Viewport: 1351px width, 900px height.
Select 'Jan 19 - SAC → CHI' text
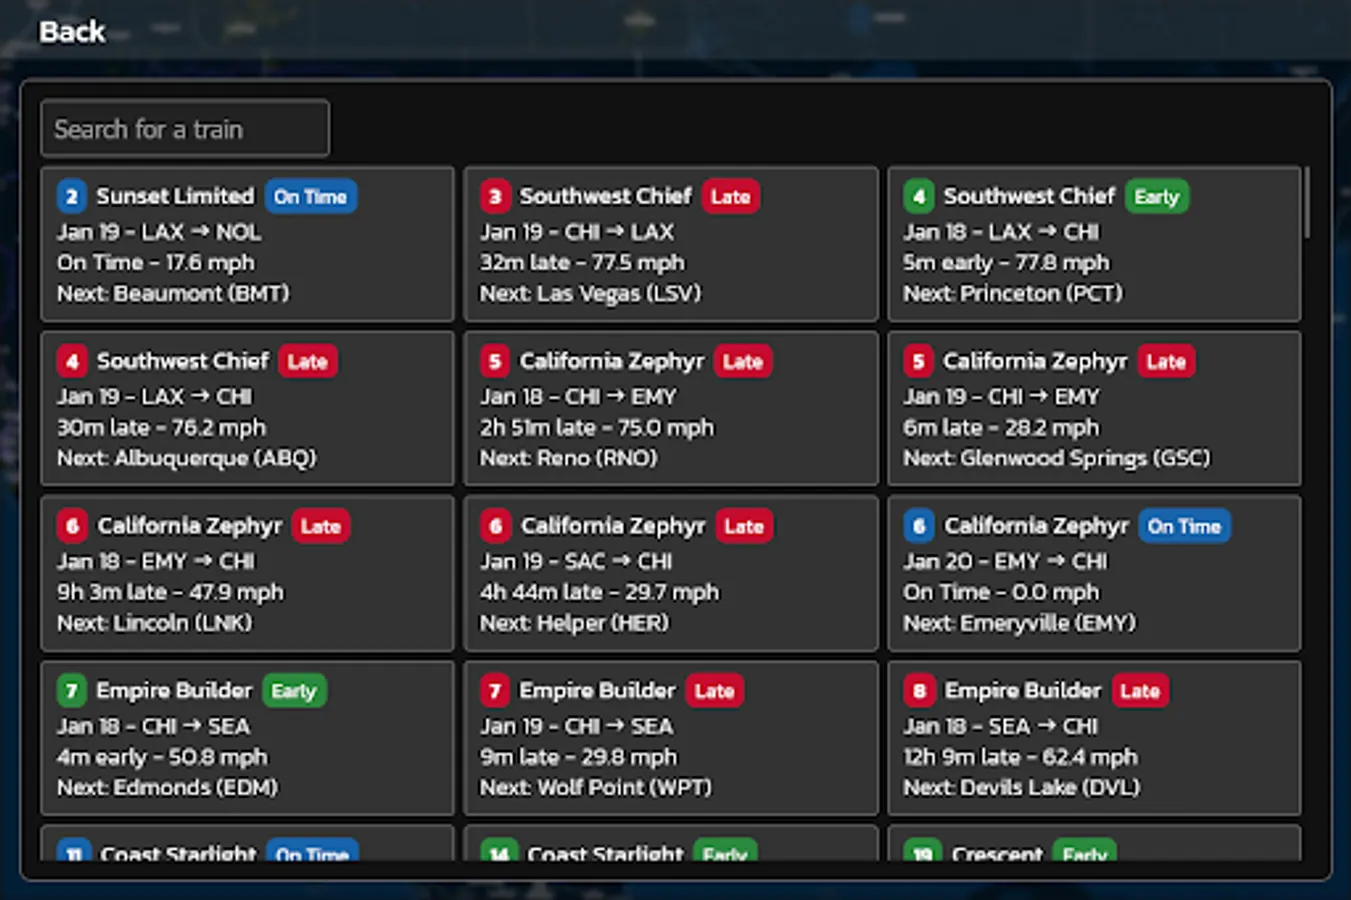576,562
